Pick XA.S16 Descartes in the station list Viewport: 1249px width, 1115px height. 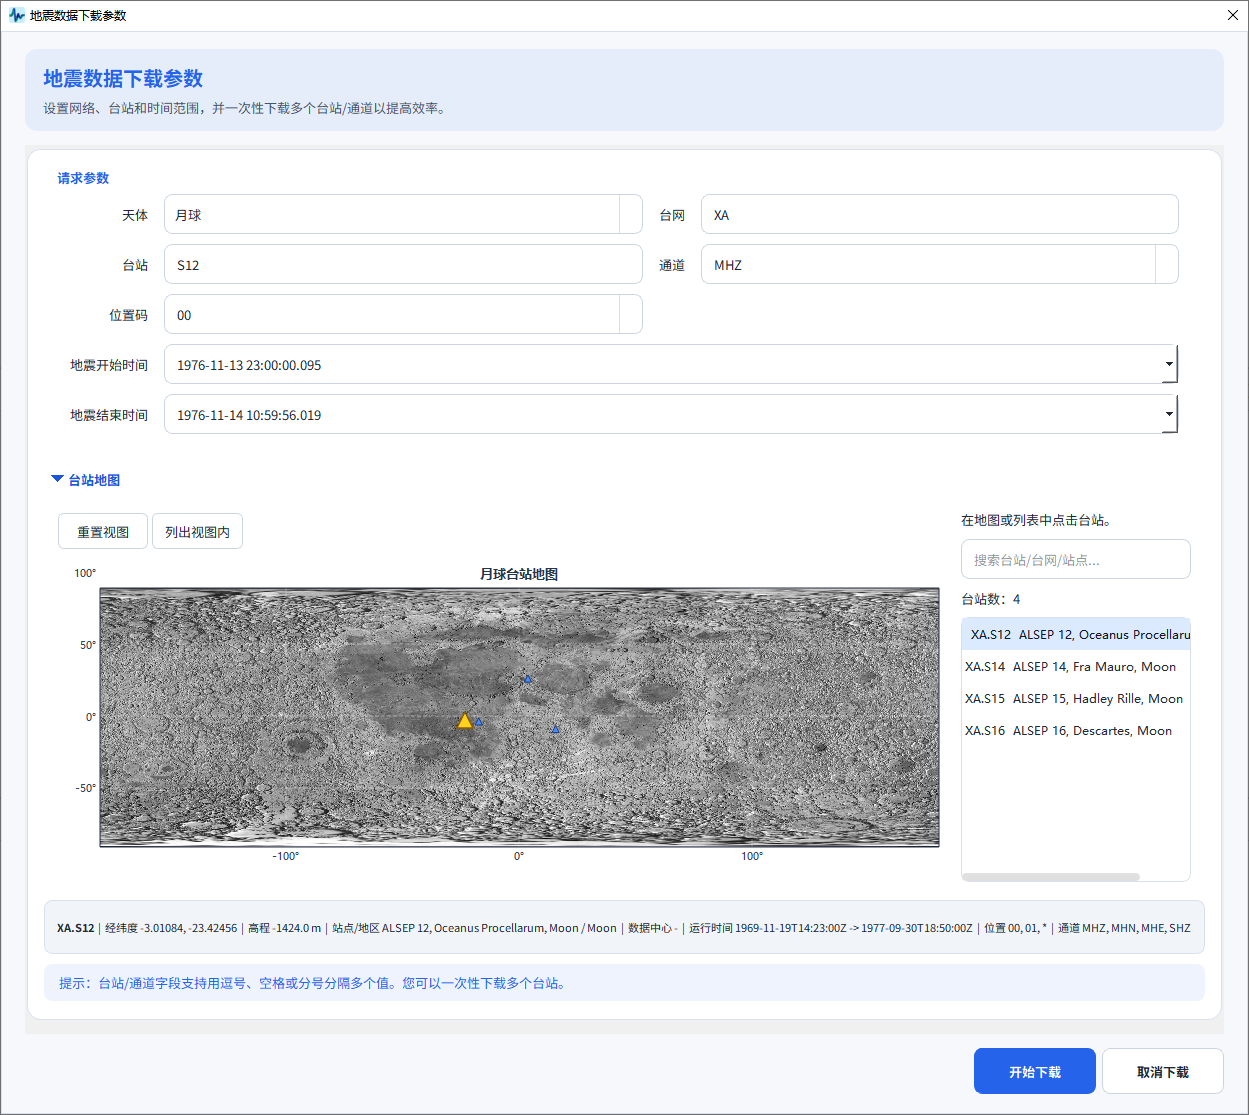pyautogui.click(x=1076, y=731)
